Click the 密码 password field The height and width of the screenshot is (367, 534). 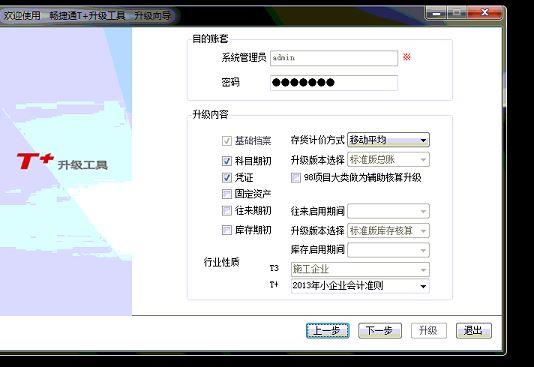pos(334,83)
